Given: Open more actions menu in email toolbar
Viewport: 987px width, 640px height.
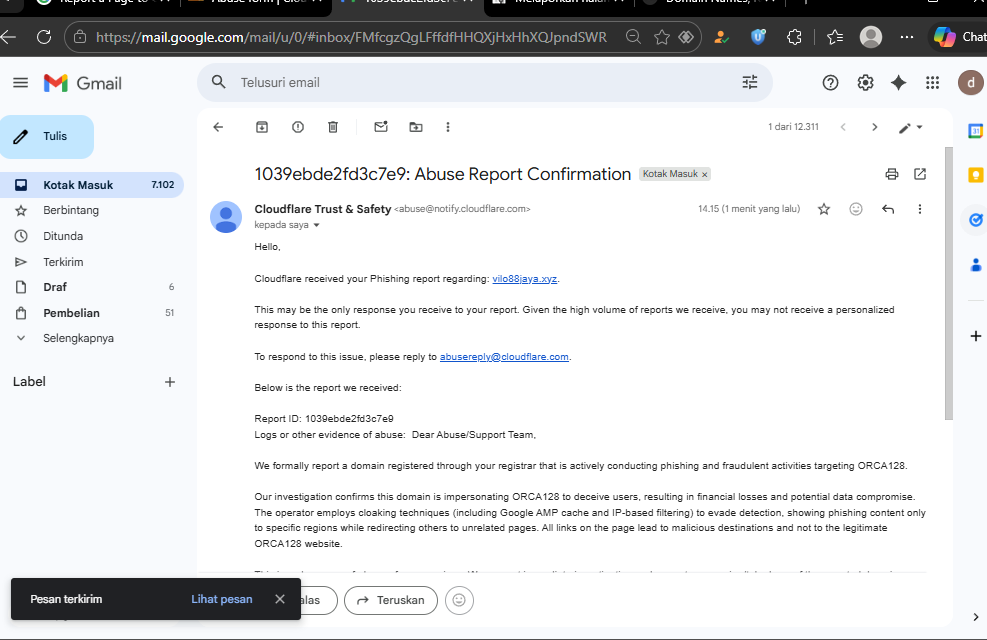Looking at the screenshot, I should (448, 127).
